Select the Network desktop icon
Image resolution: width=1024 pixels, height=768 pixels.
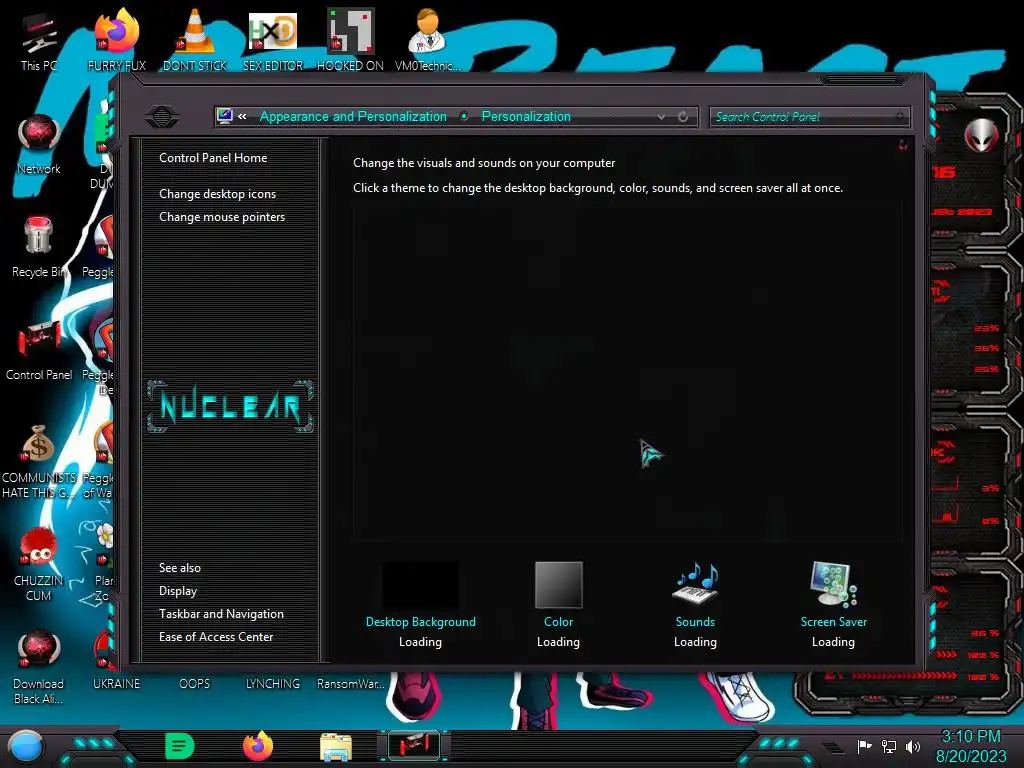coord(39,145)
